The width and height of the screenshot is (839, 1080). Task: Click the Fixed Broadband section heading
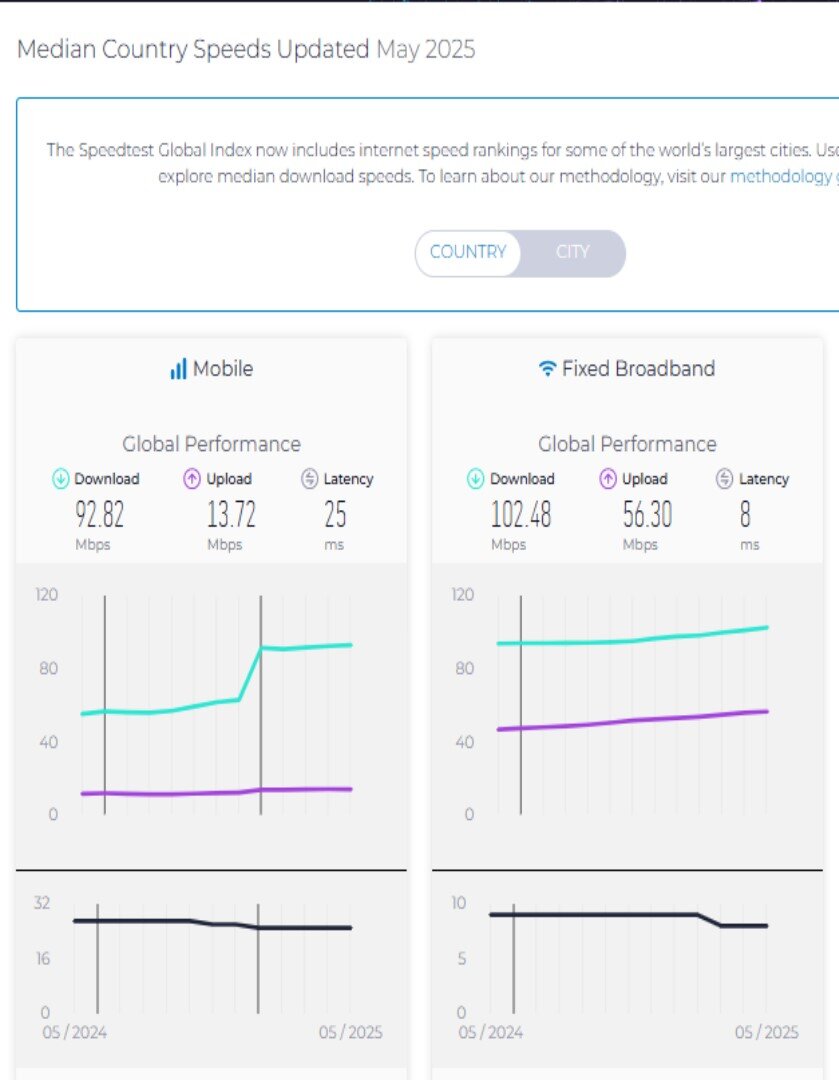(x=638, y=369)
